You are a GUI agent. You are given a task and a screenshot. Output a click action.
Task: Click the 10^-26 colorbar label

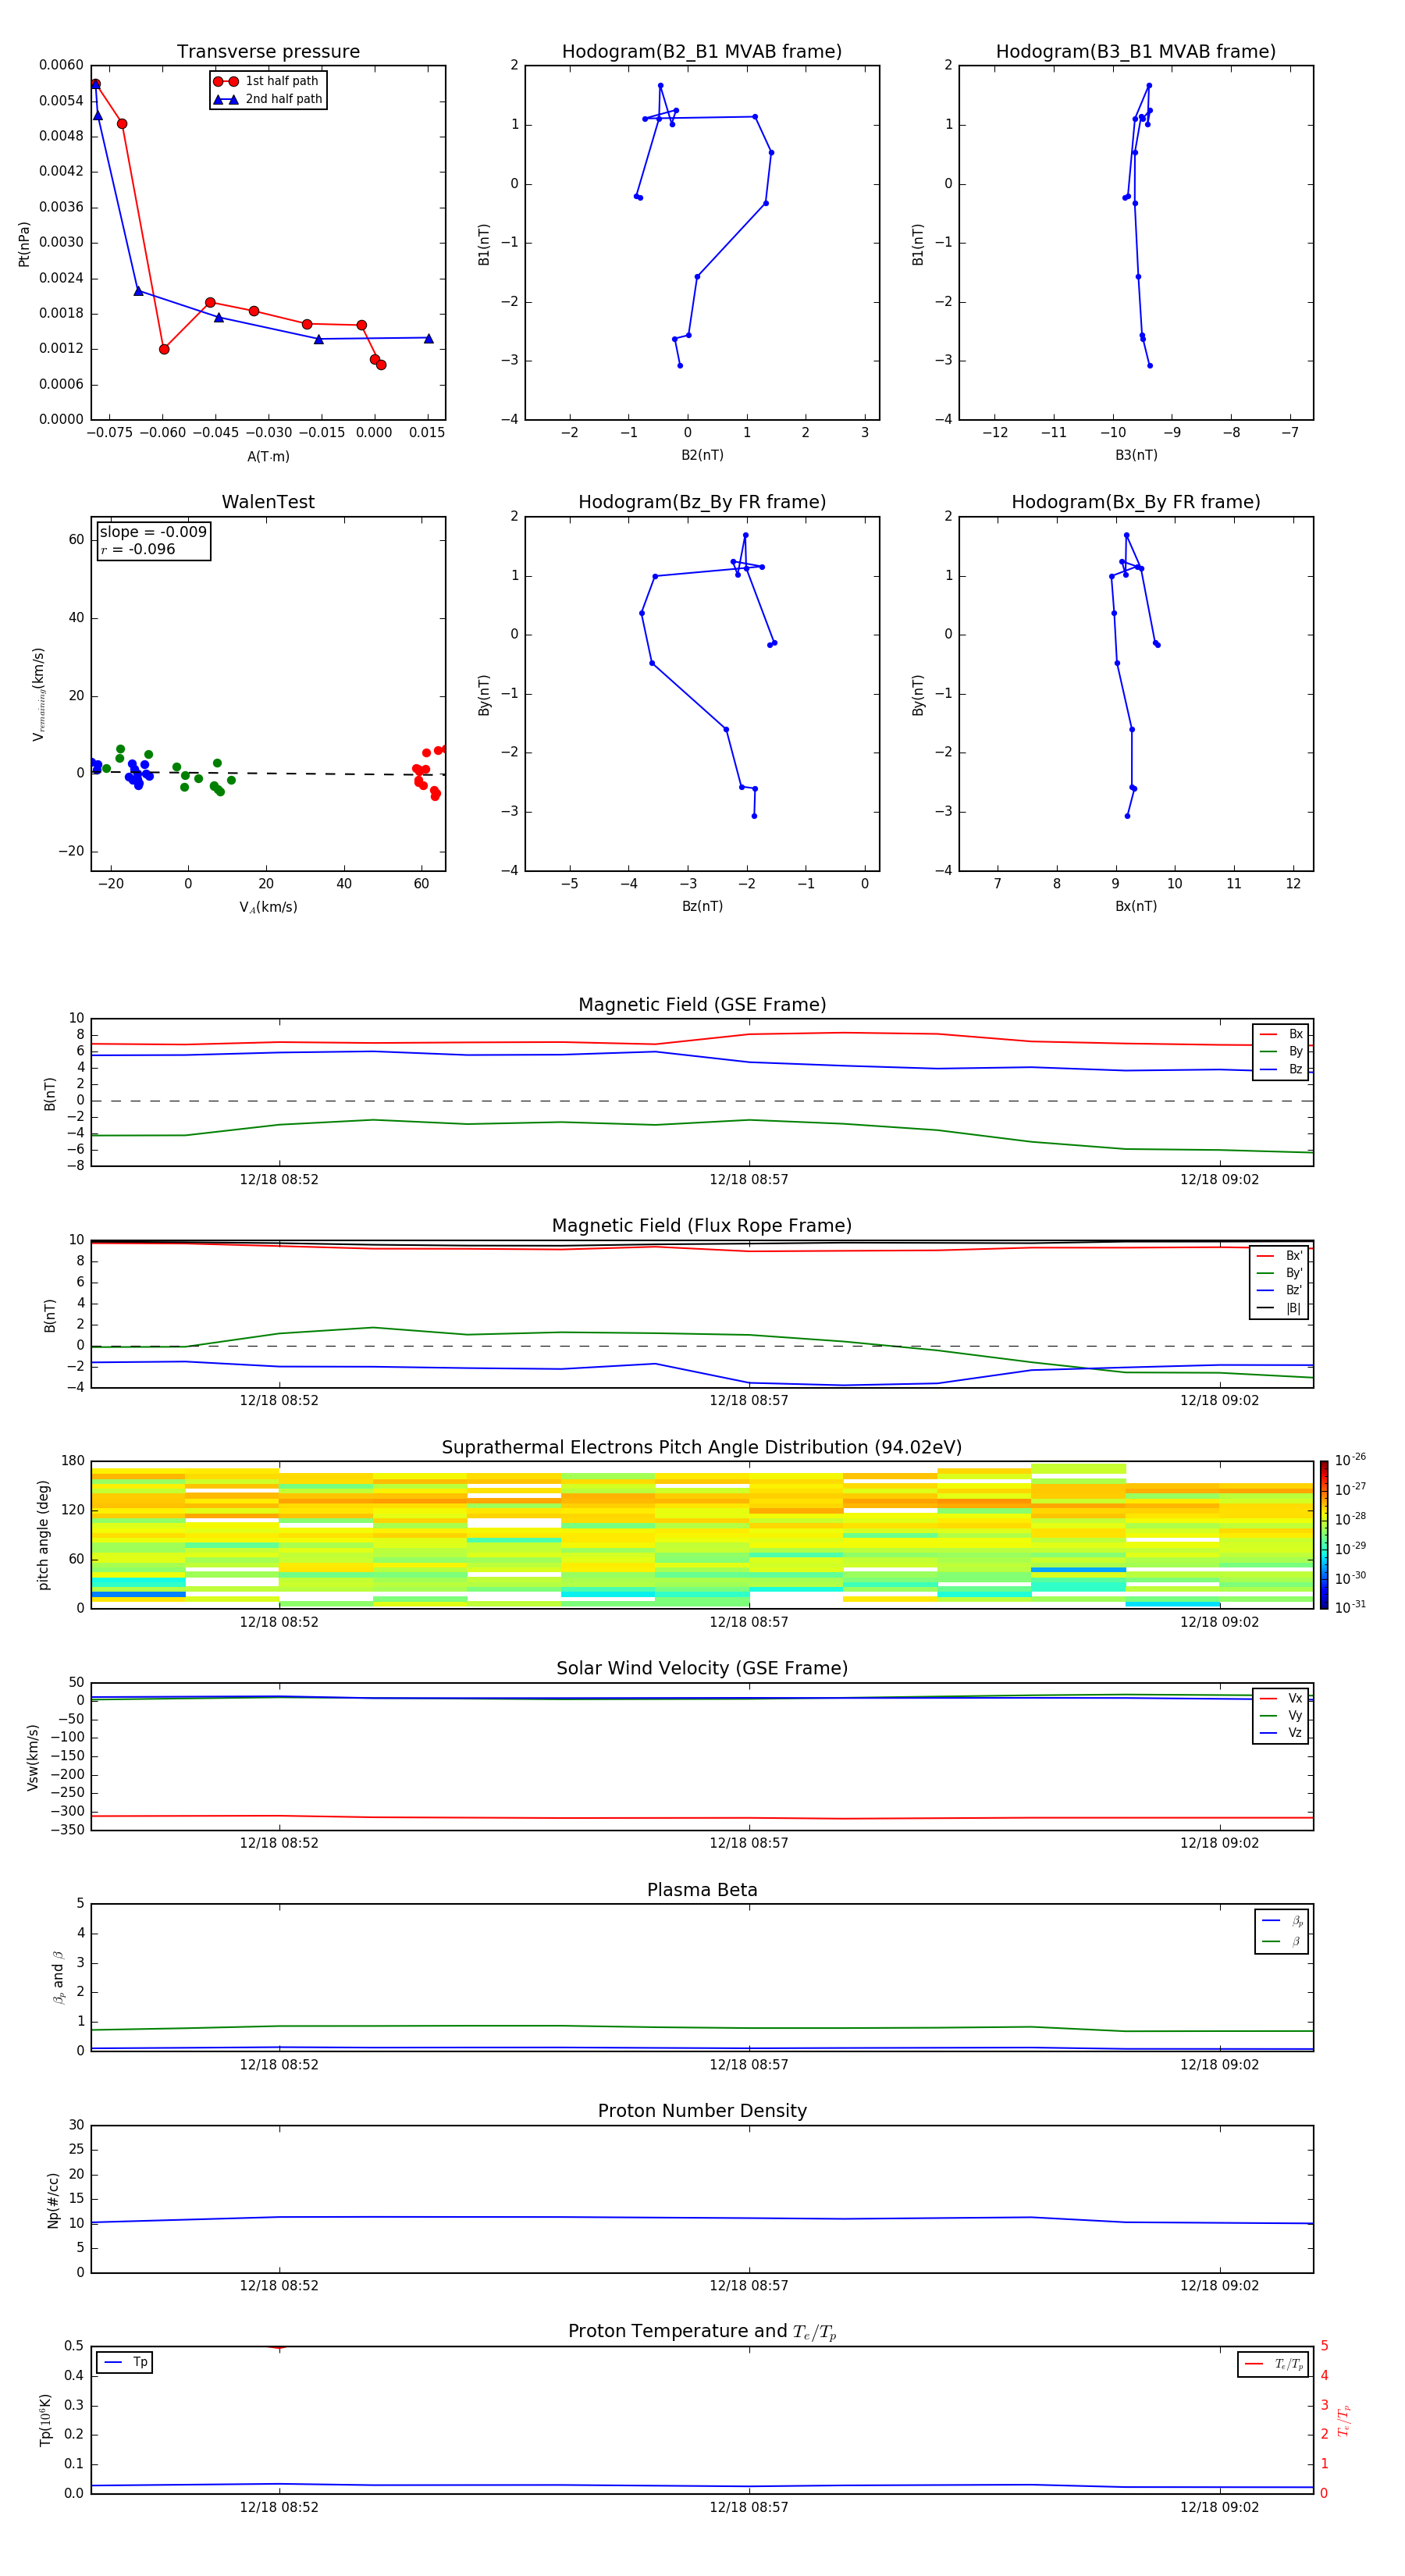point(1350,1460)
